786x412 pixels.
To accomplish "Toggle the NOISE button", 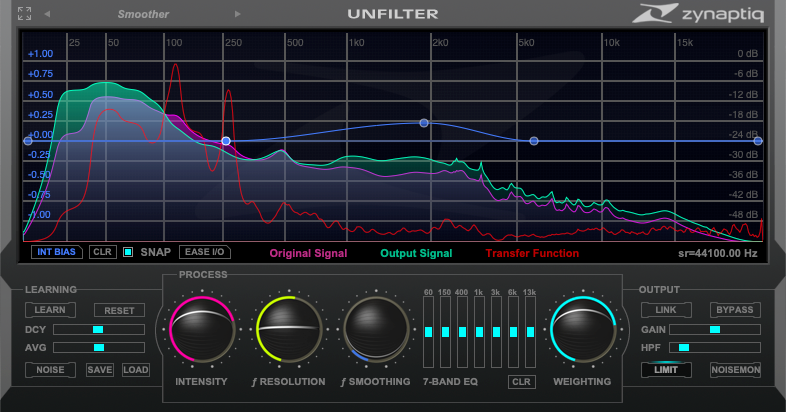I will (x=50, y=370).
